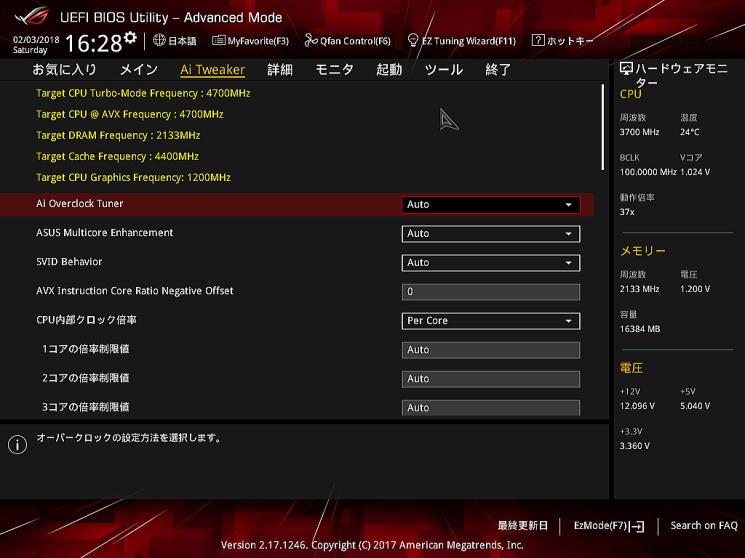
Task: Click the 5.040 V reading
Action: point(695,406)
